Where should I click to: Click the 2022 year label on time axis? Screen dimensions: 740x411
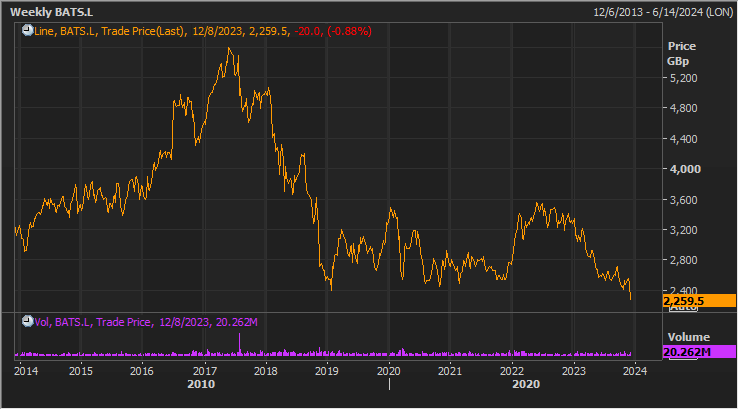tap(512, 371)
